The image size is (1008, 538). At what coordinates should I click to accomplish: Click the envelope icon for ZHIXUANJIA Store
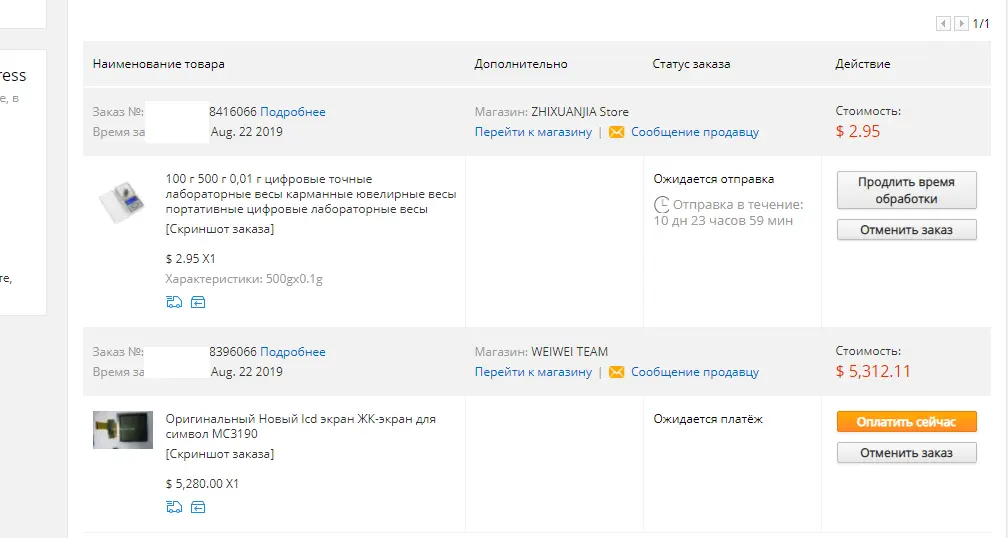pyautogui.click(x=616, y=132)
